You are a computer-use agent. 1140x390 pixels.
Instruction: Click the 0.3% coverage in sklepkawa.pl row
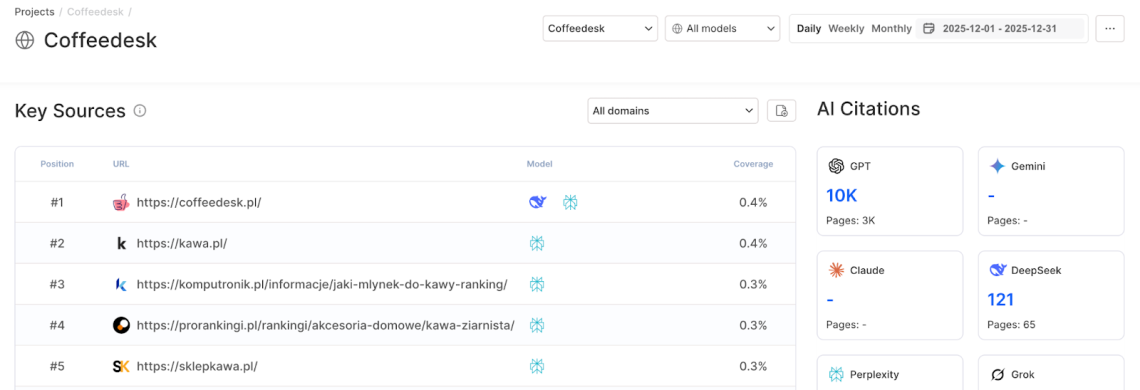753,366
